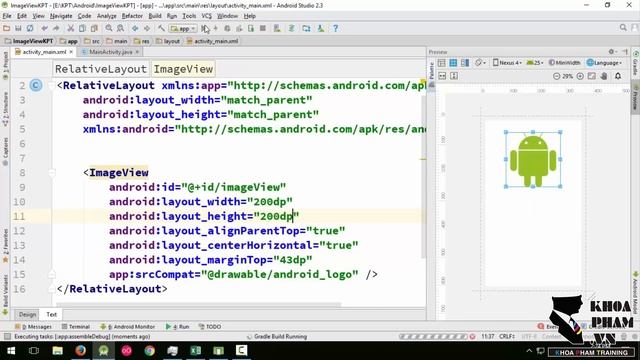Image resolution: width=640 pixels, height=360 pixels.
Task: Open the Language dropdown in Preview
Action: point(604,63)
